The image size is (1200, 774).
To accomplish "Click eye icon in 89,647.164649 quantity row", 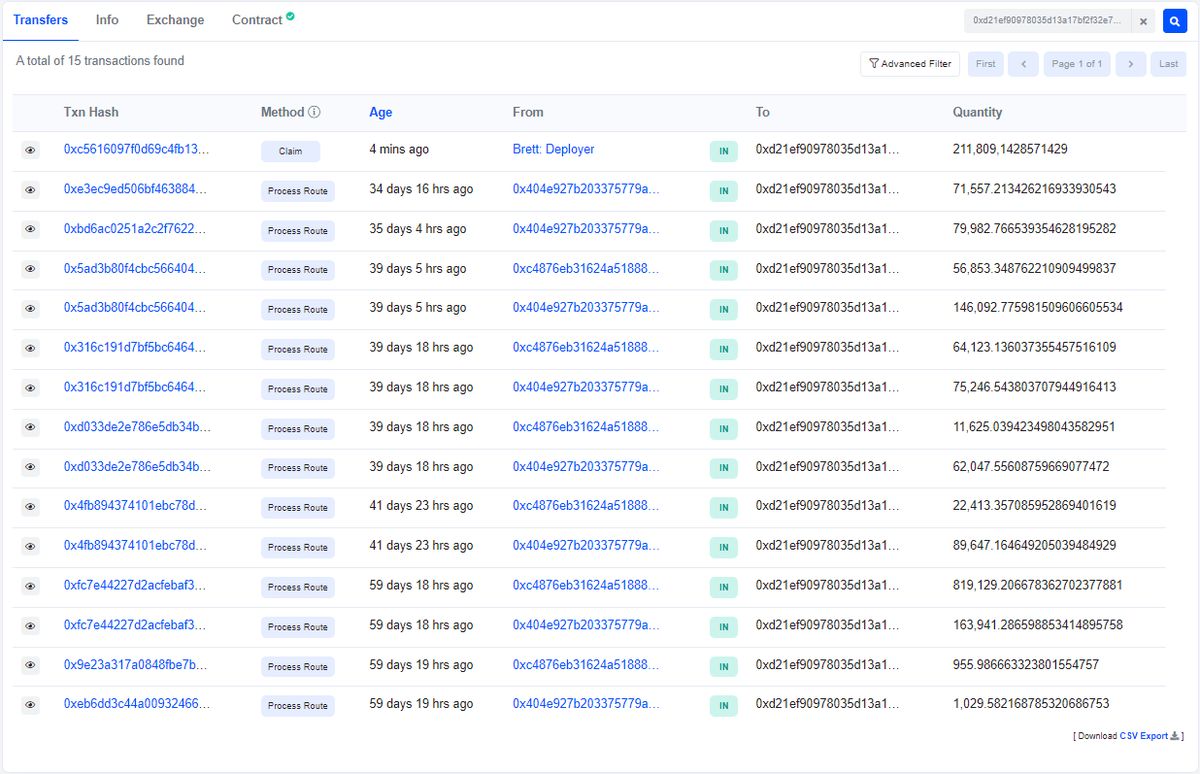I will (30, 547).
